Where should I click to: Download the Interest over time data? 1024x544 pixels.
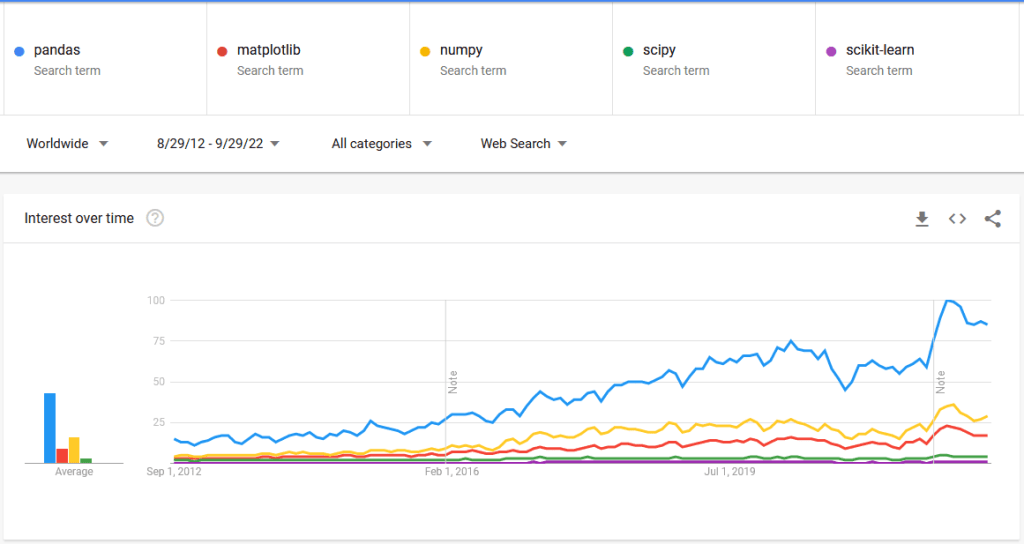click(x=922, y=219)
